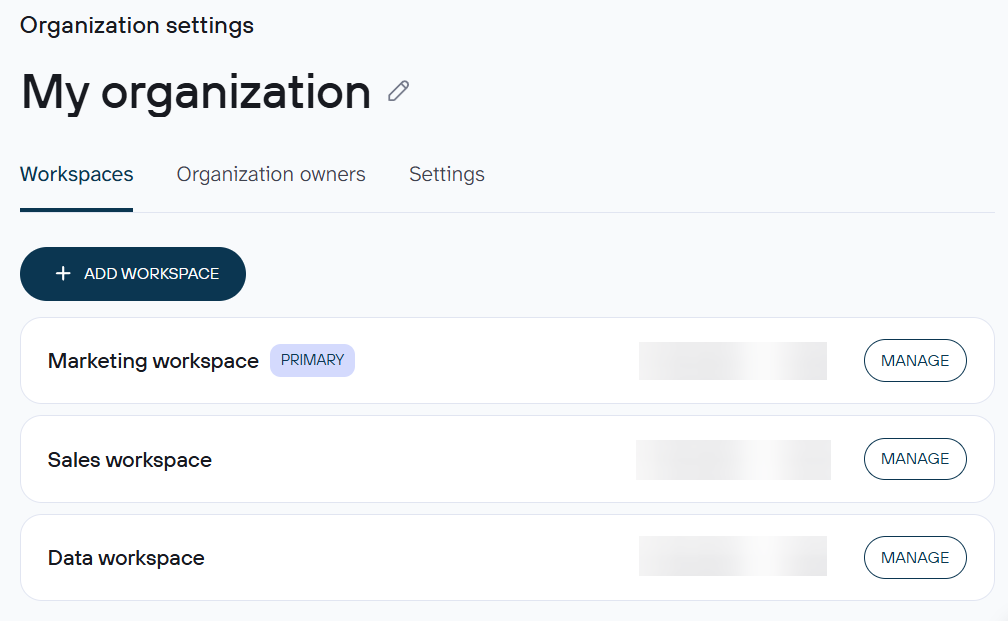The image size is (1008, 621).
Task: Click the plus icon on Add Workspace button
Action: (62, 273)
